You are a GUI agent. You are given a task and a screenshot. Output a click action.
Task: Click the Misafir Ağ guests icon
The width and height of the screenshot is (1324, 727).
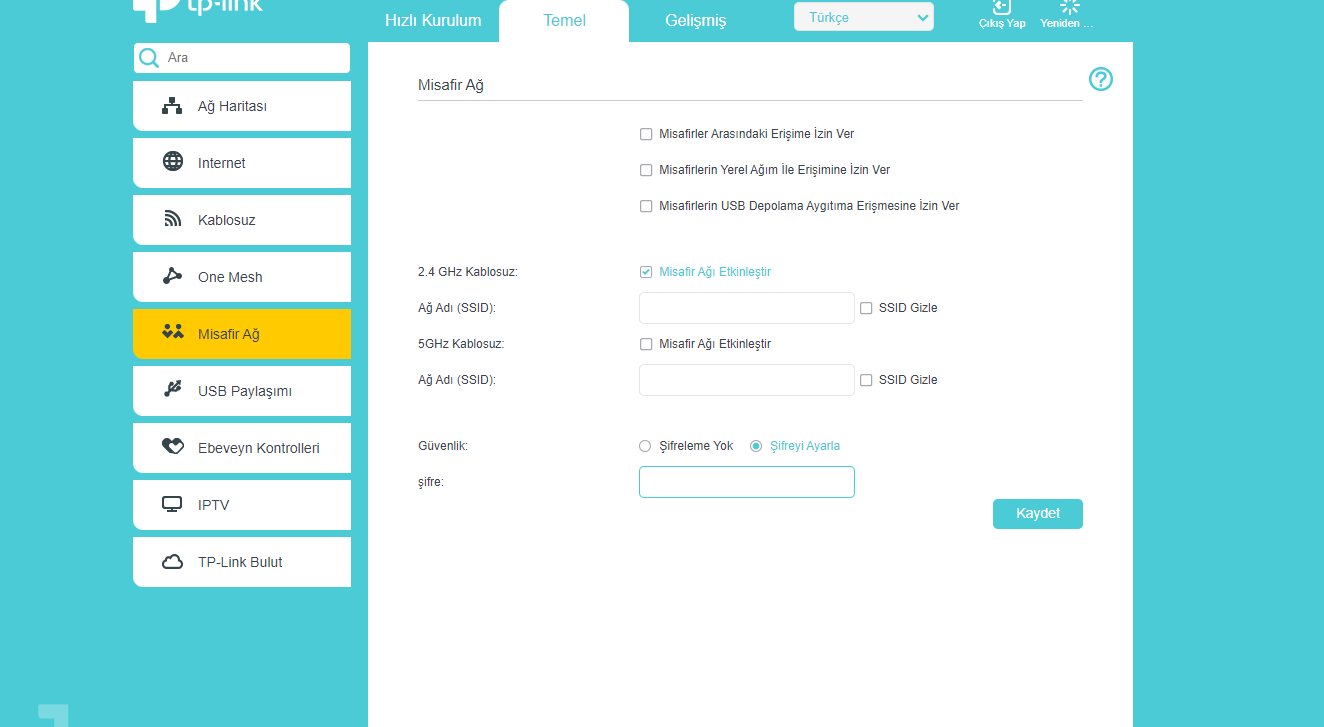173,333
